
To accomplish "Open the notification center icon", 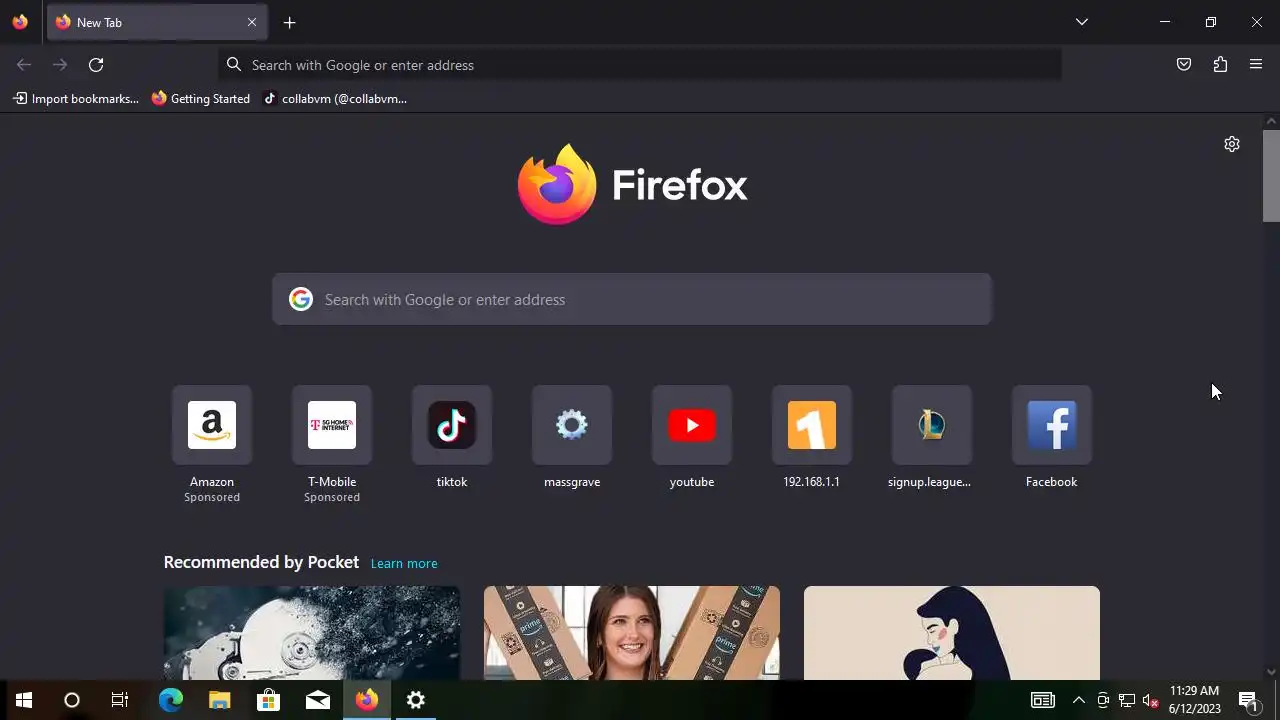I will [1248, 700].
